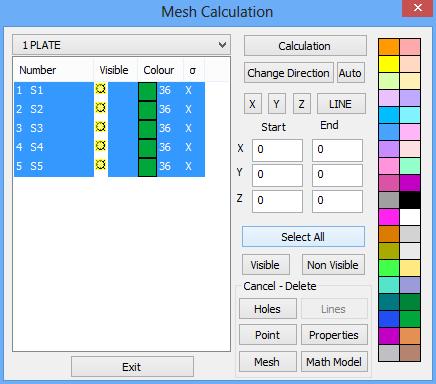Viewport: 436px width, 384px height.
Task: Pick the yellow swatch in palette
Action: click(x=389, y=64)
